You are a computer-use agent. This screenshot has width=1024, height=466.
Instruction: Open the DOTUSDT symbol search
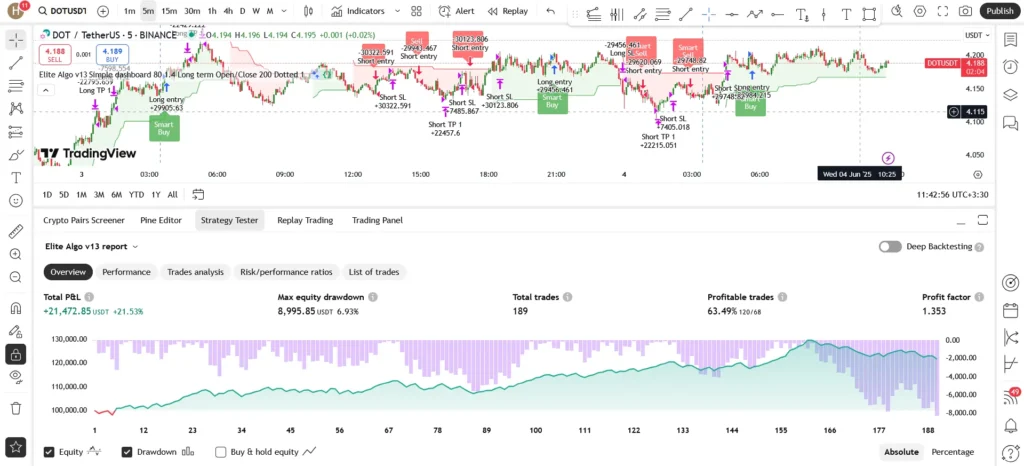click(61, 11)
